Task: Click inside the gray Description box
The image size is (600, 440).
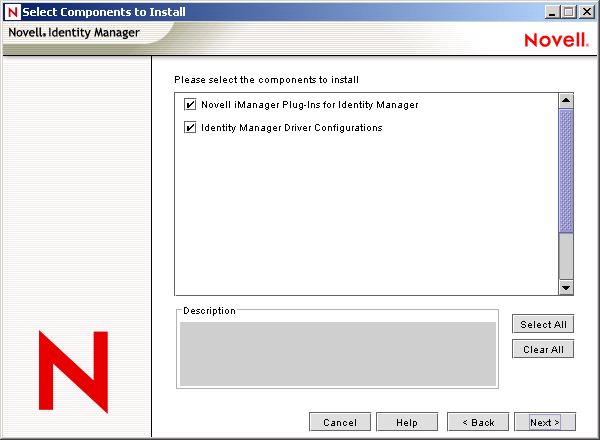Action: pos(337,352)
